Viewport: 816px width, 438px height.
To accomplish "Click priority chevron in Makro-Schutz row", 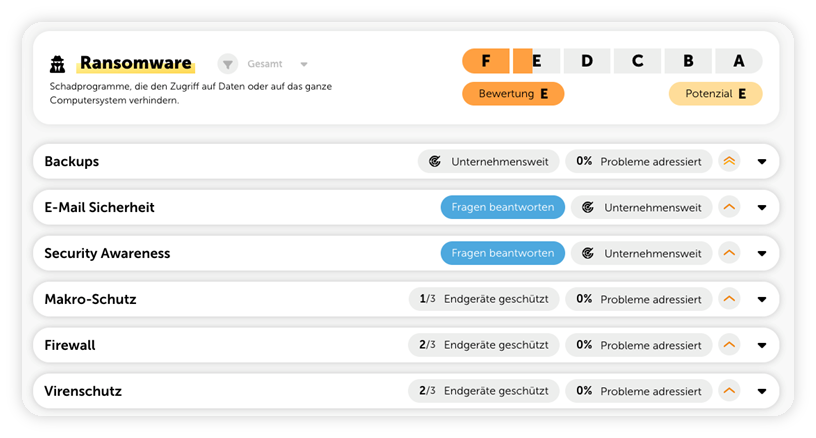I will (729, 299).
